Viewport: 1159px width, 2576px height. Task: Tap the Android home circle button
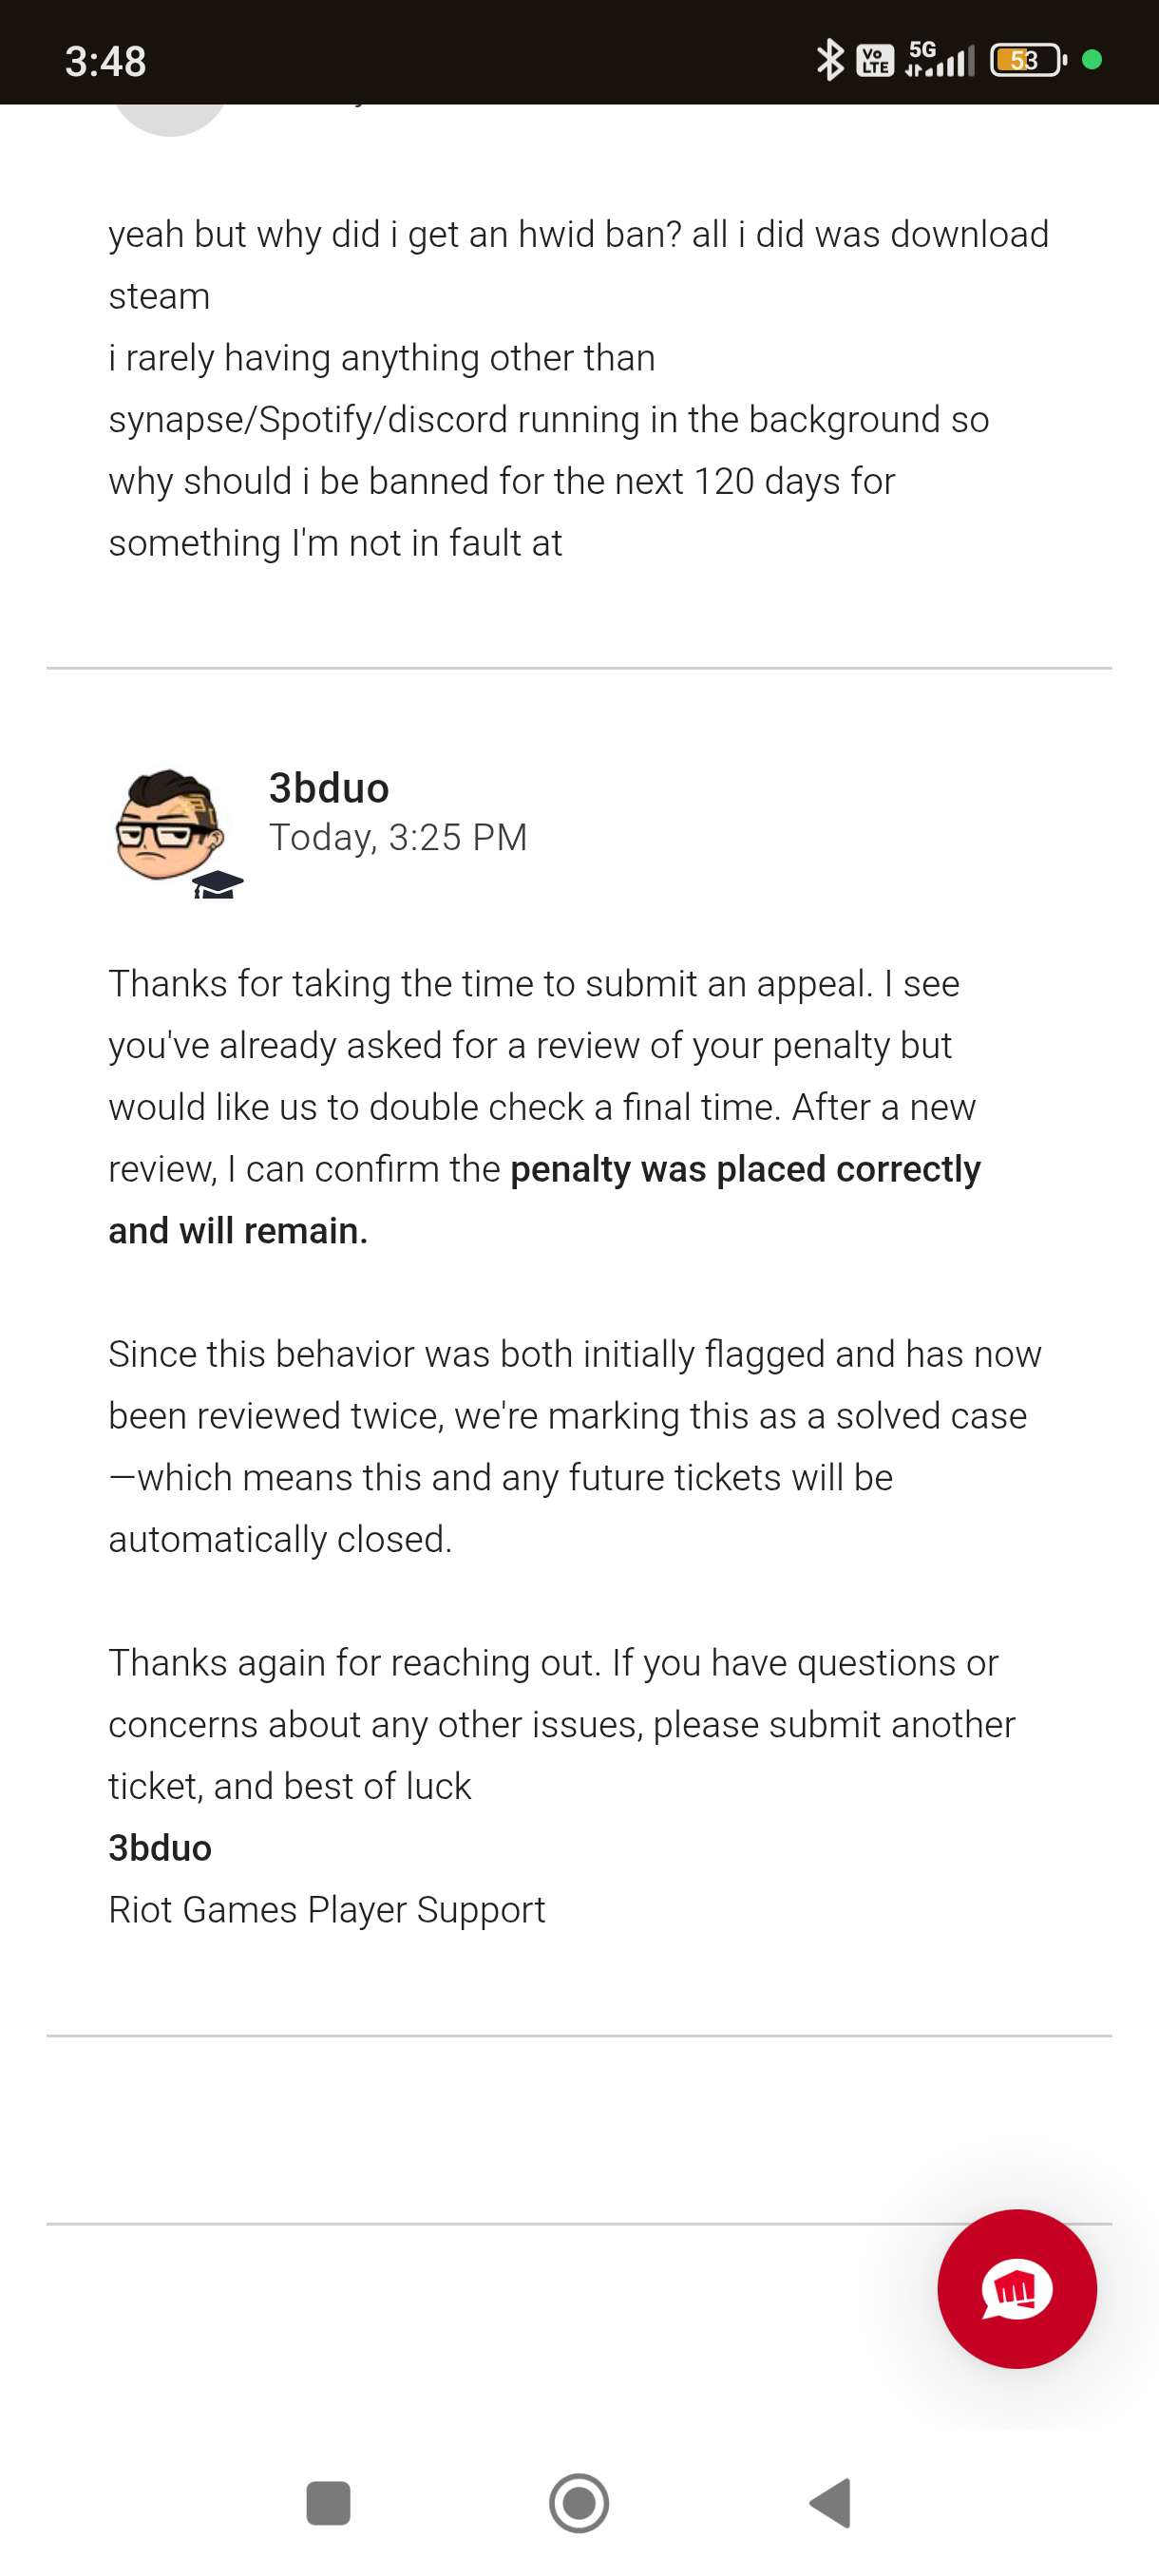[x=579, y=2503]
